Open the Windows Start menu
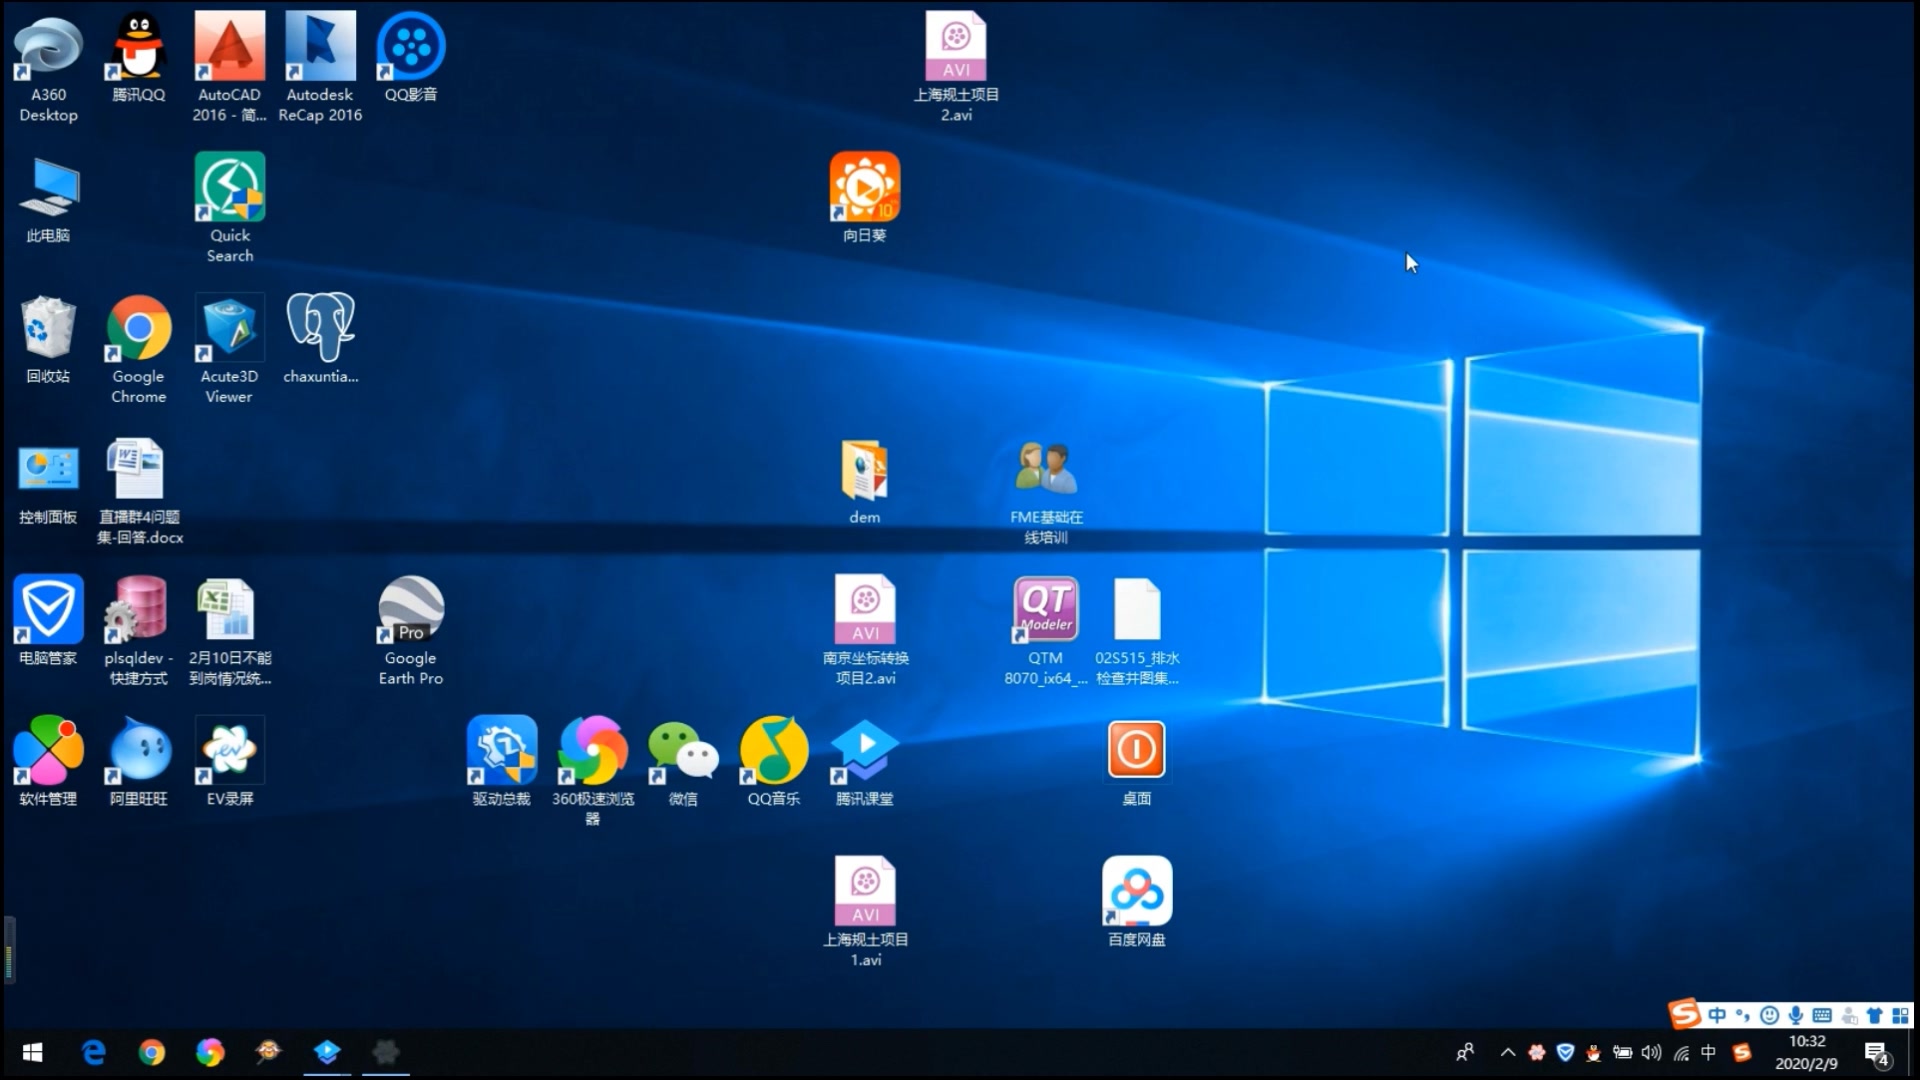 point(32,1052)
